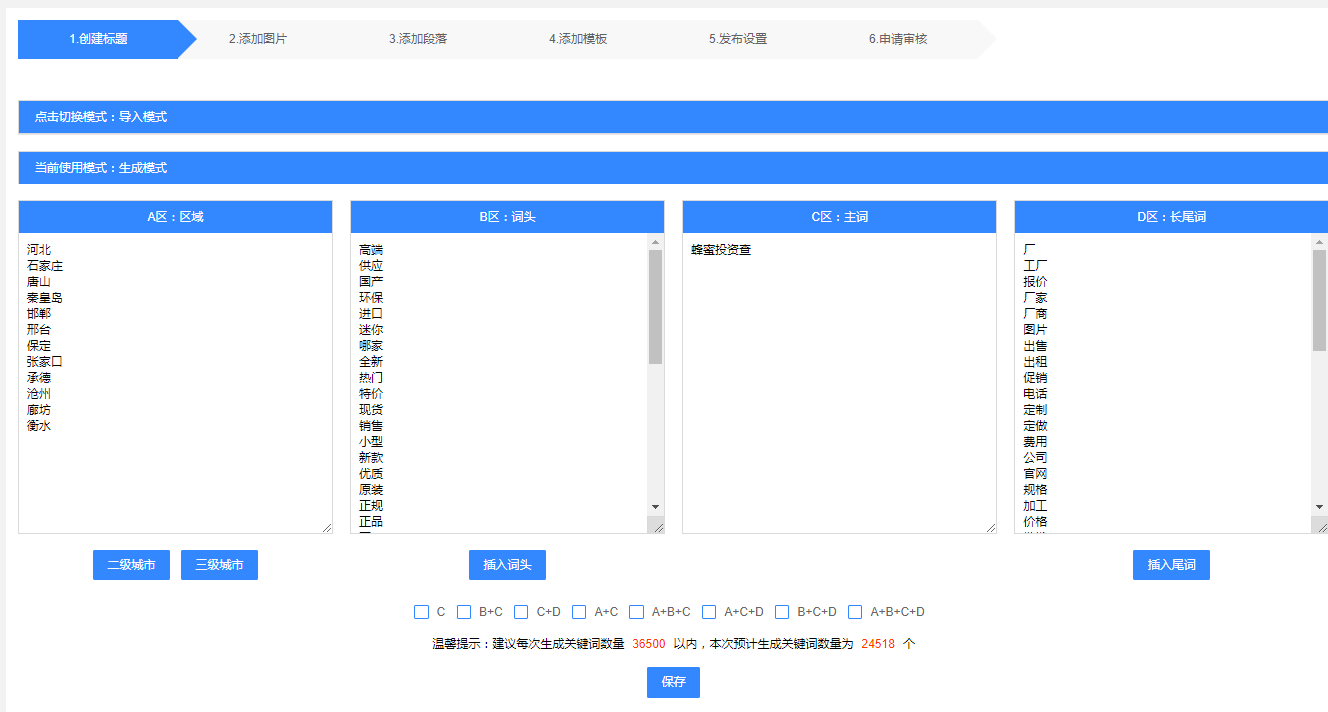The image size is (1328, 712).
Task: Click the 三级城市 button
Action: point(219,565)
